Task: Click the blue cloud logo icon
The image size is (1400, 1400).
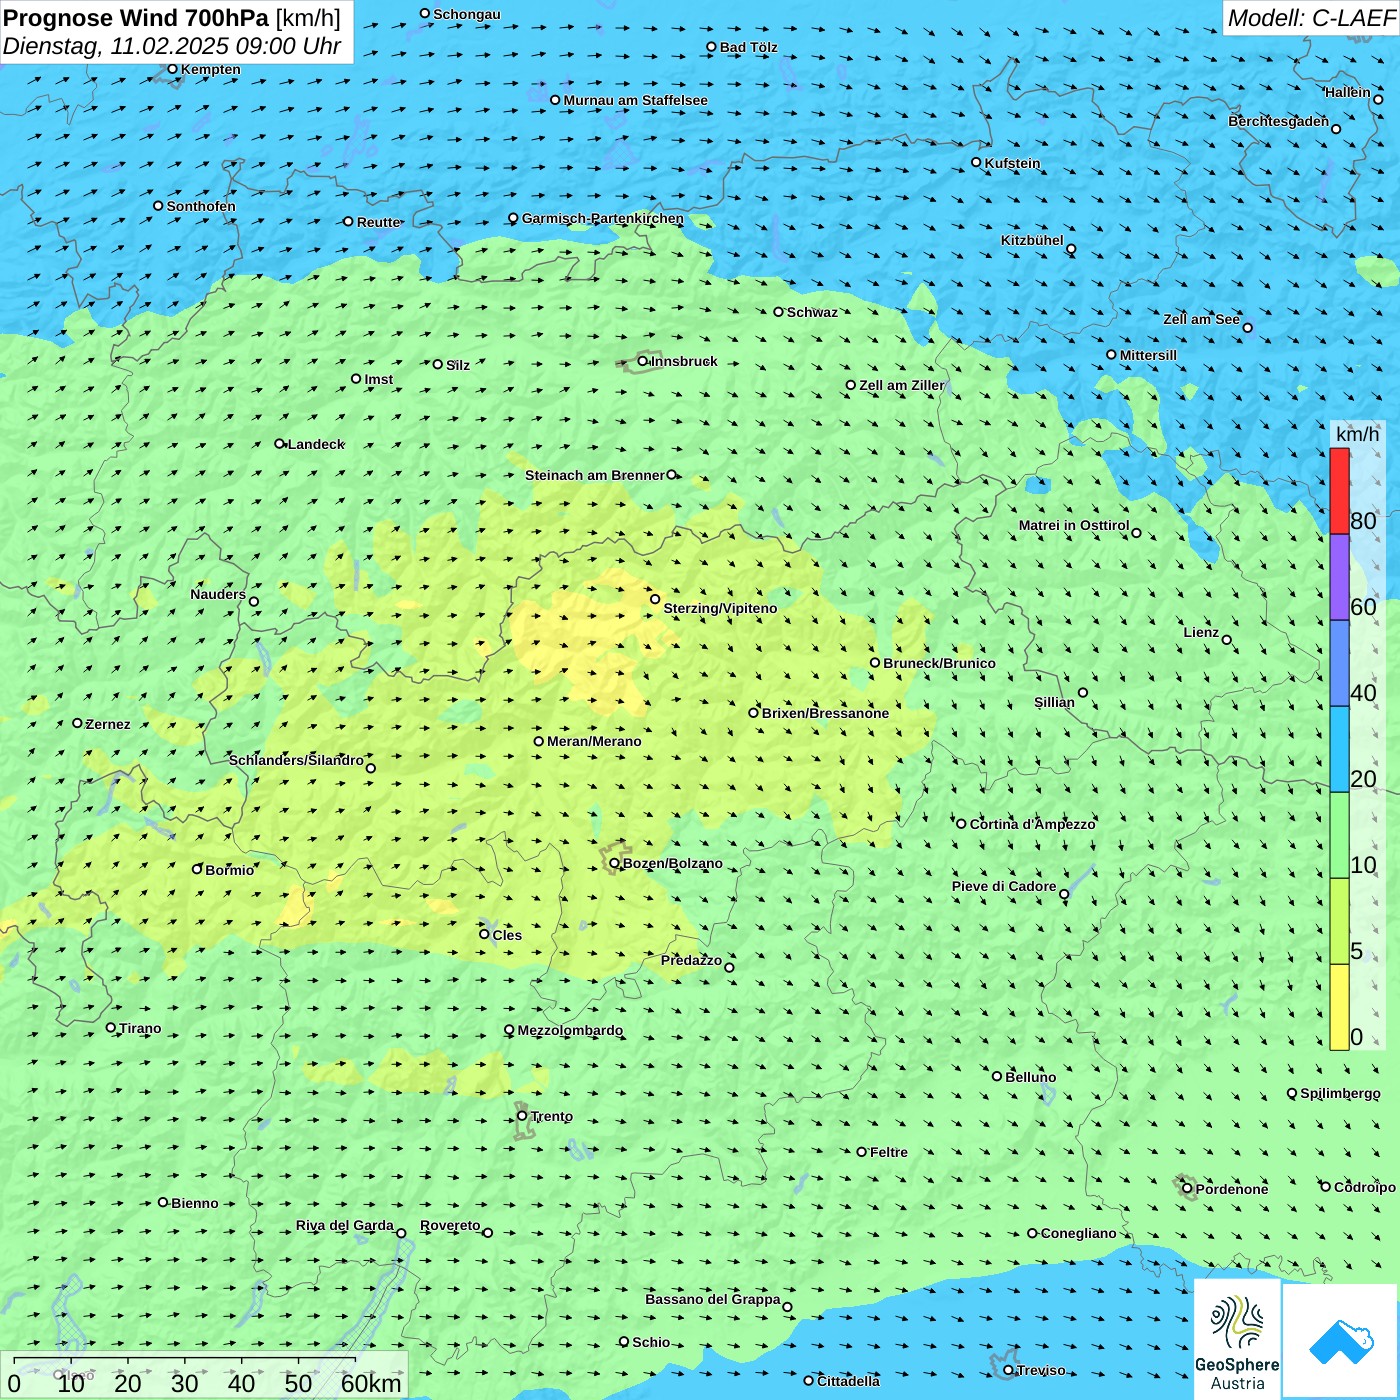Action: click(x=1340, y=1341)
